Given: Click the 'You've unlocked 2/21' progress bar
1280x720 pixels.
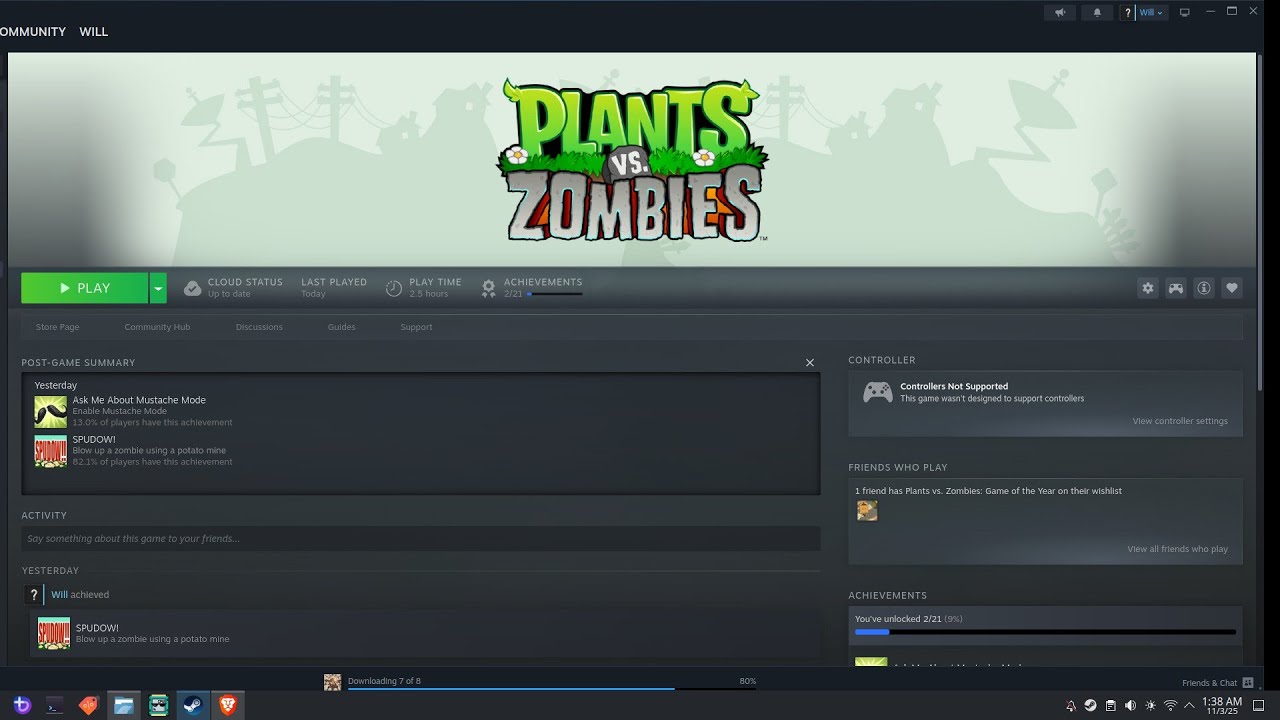Looking at the screenshot, I should click(x=1045, y=632).
